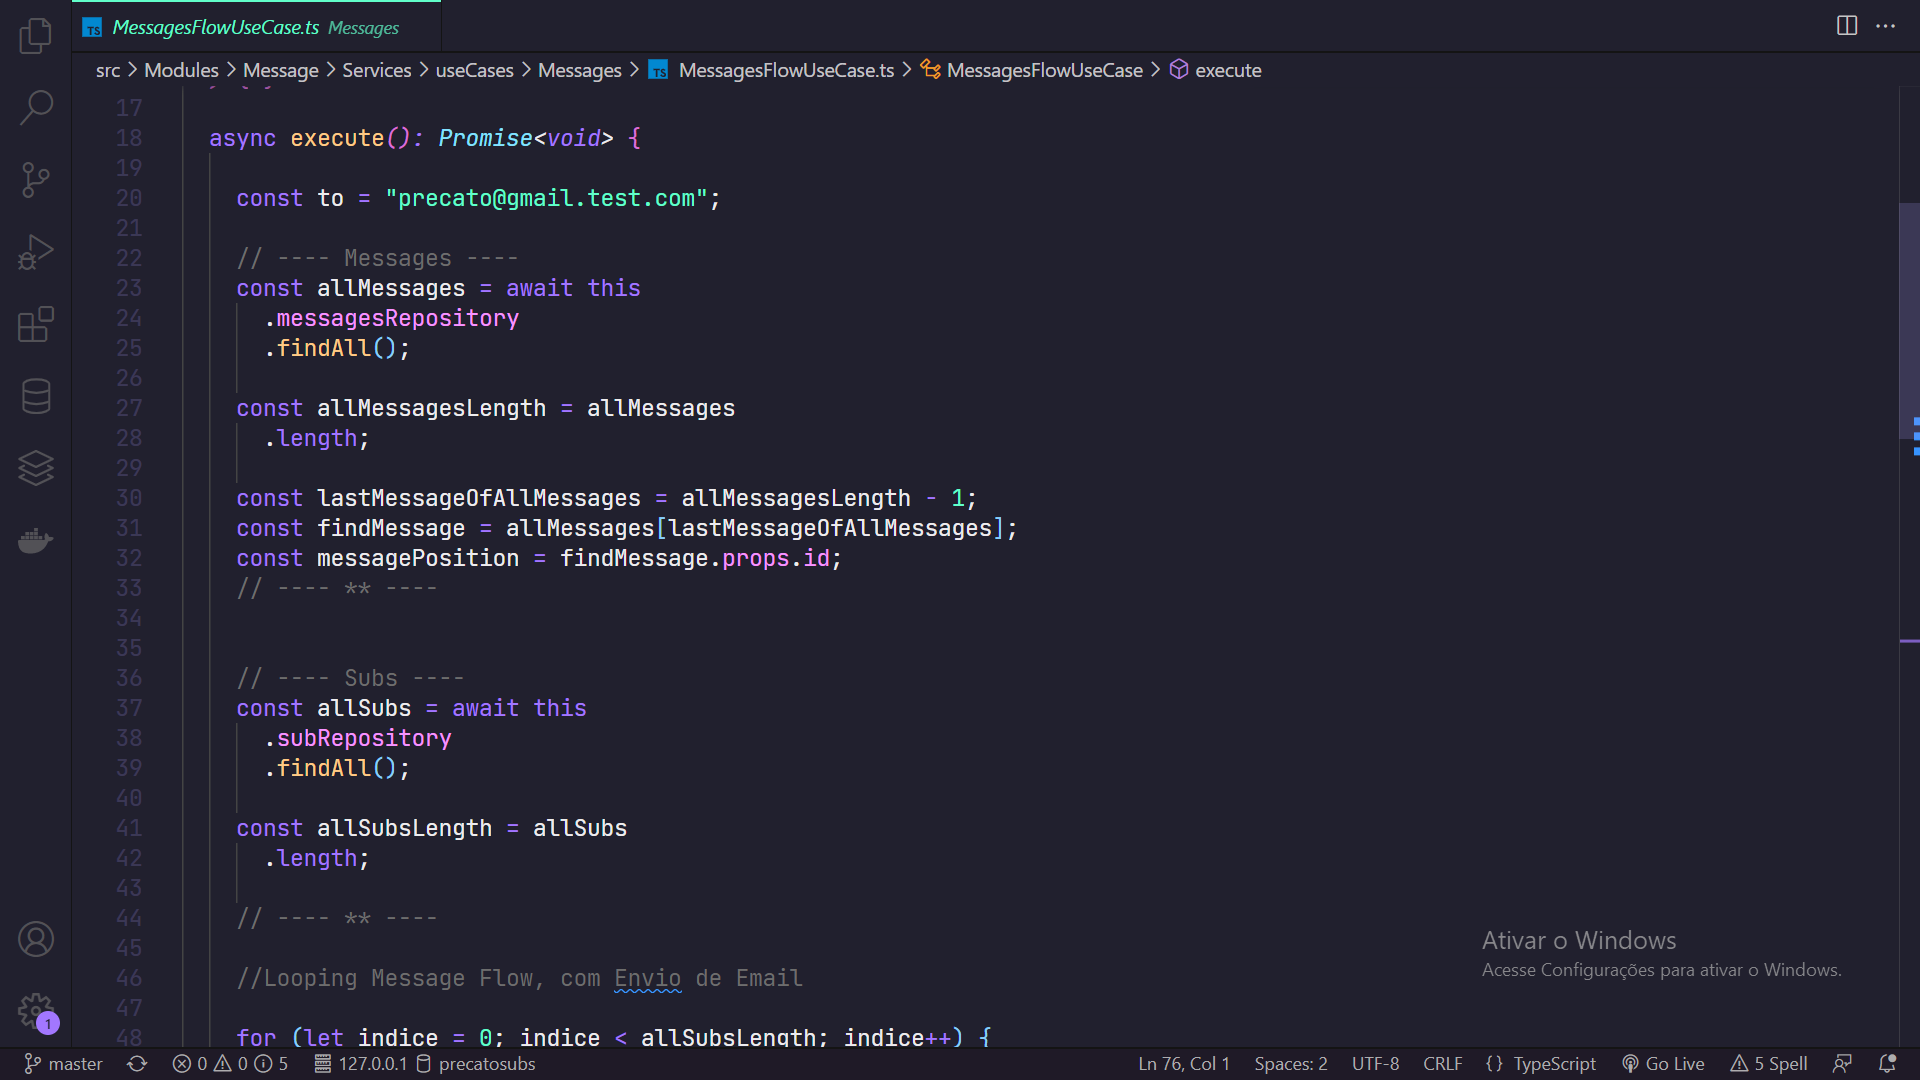The image size is (1920, 1080).
Task: Click the master branch indicator
Action: coord(64,1063)
